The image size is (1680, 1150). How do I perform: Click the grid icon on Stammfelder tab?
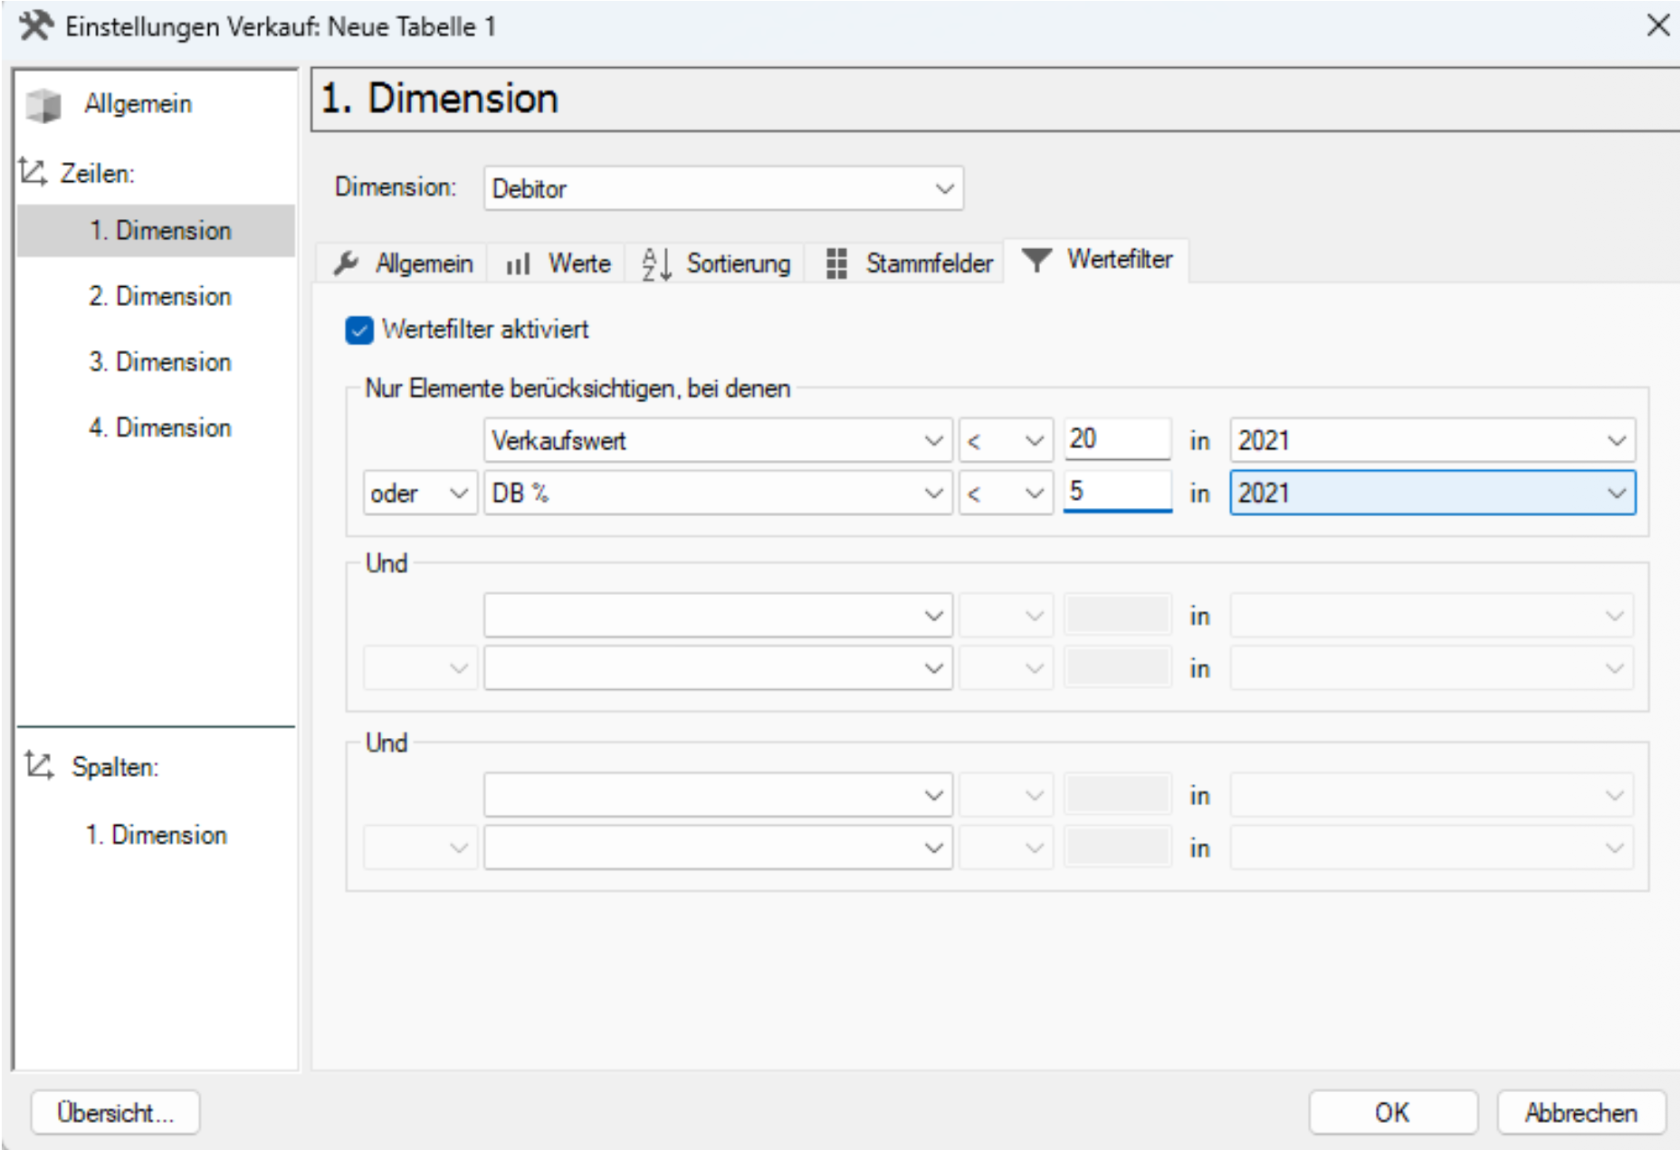click(x=837, y=263)
